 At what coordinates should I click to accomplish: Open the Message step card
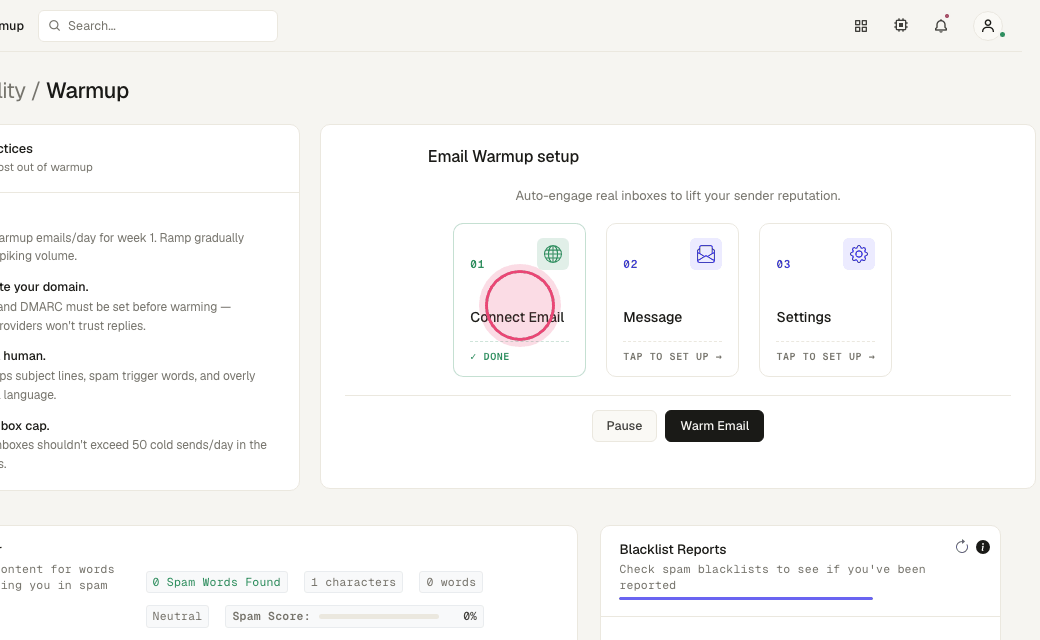[x=673, y=300]
